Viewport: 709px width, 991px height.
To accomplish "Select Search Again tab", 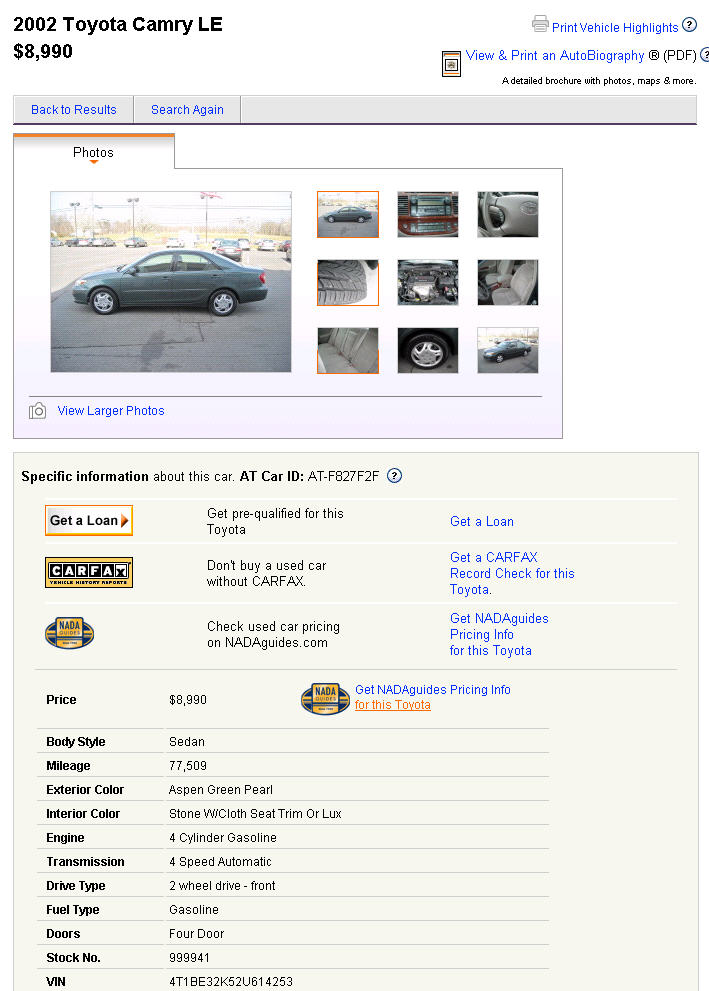I will (187, 109).
